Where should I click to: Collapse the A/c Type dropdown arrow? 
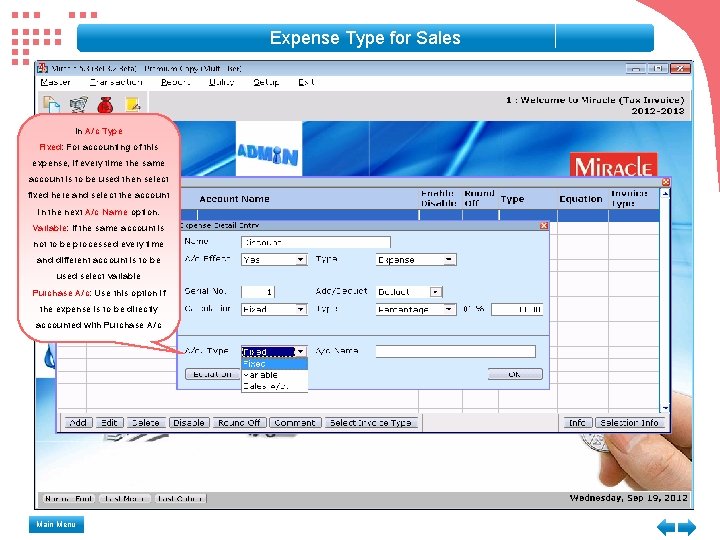point(300,352)
